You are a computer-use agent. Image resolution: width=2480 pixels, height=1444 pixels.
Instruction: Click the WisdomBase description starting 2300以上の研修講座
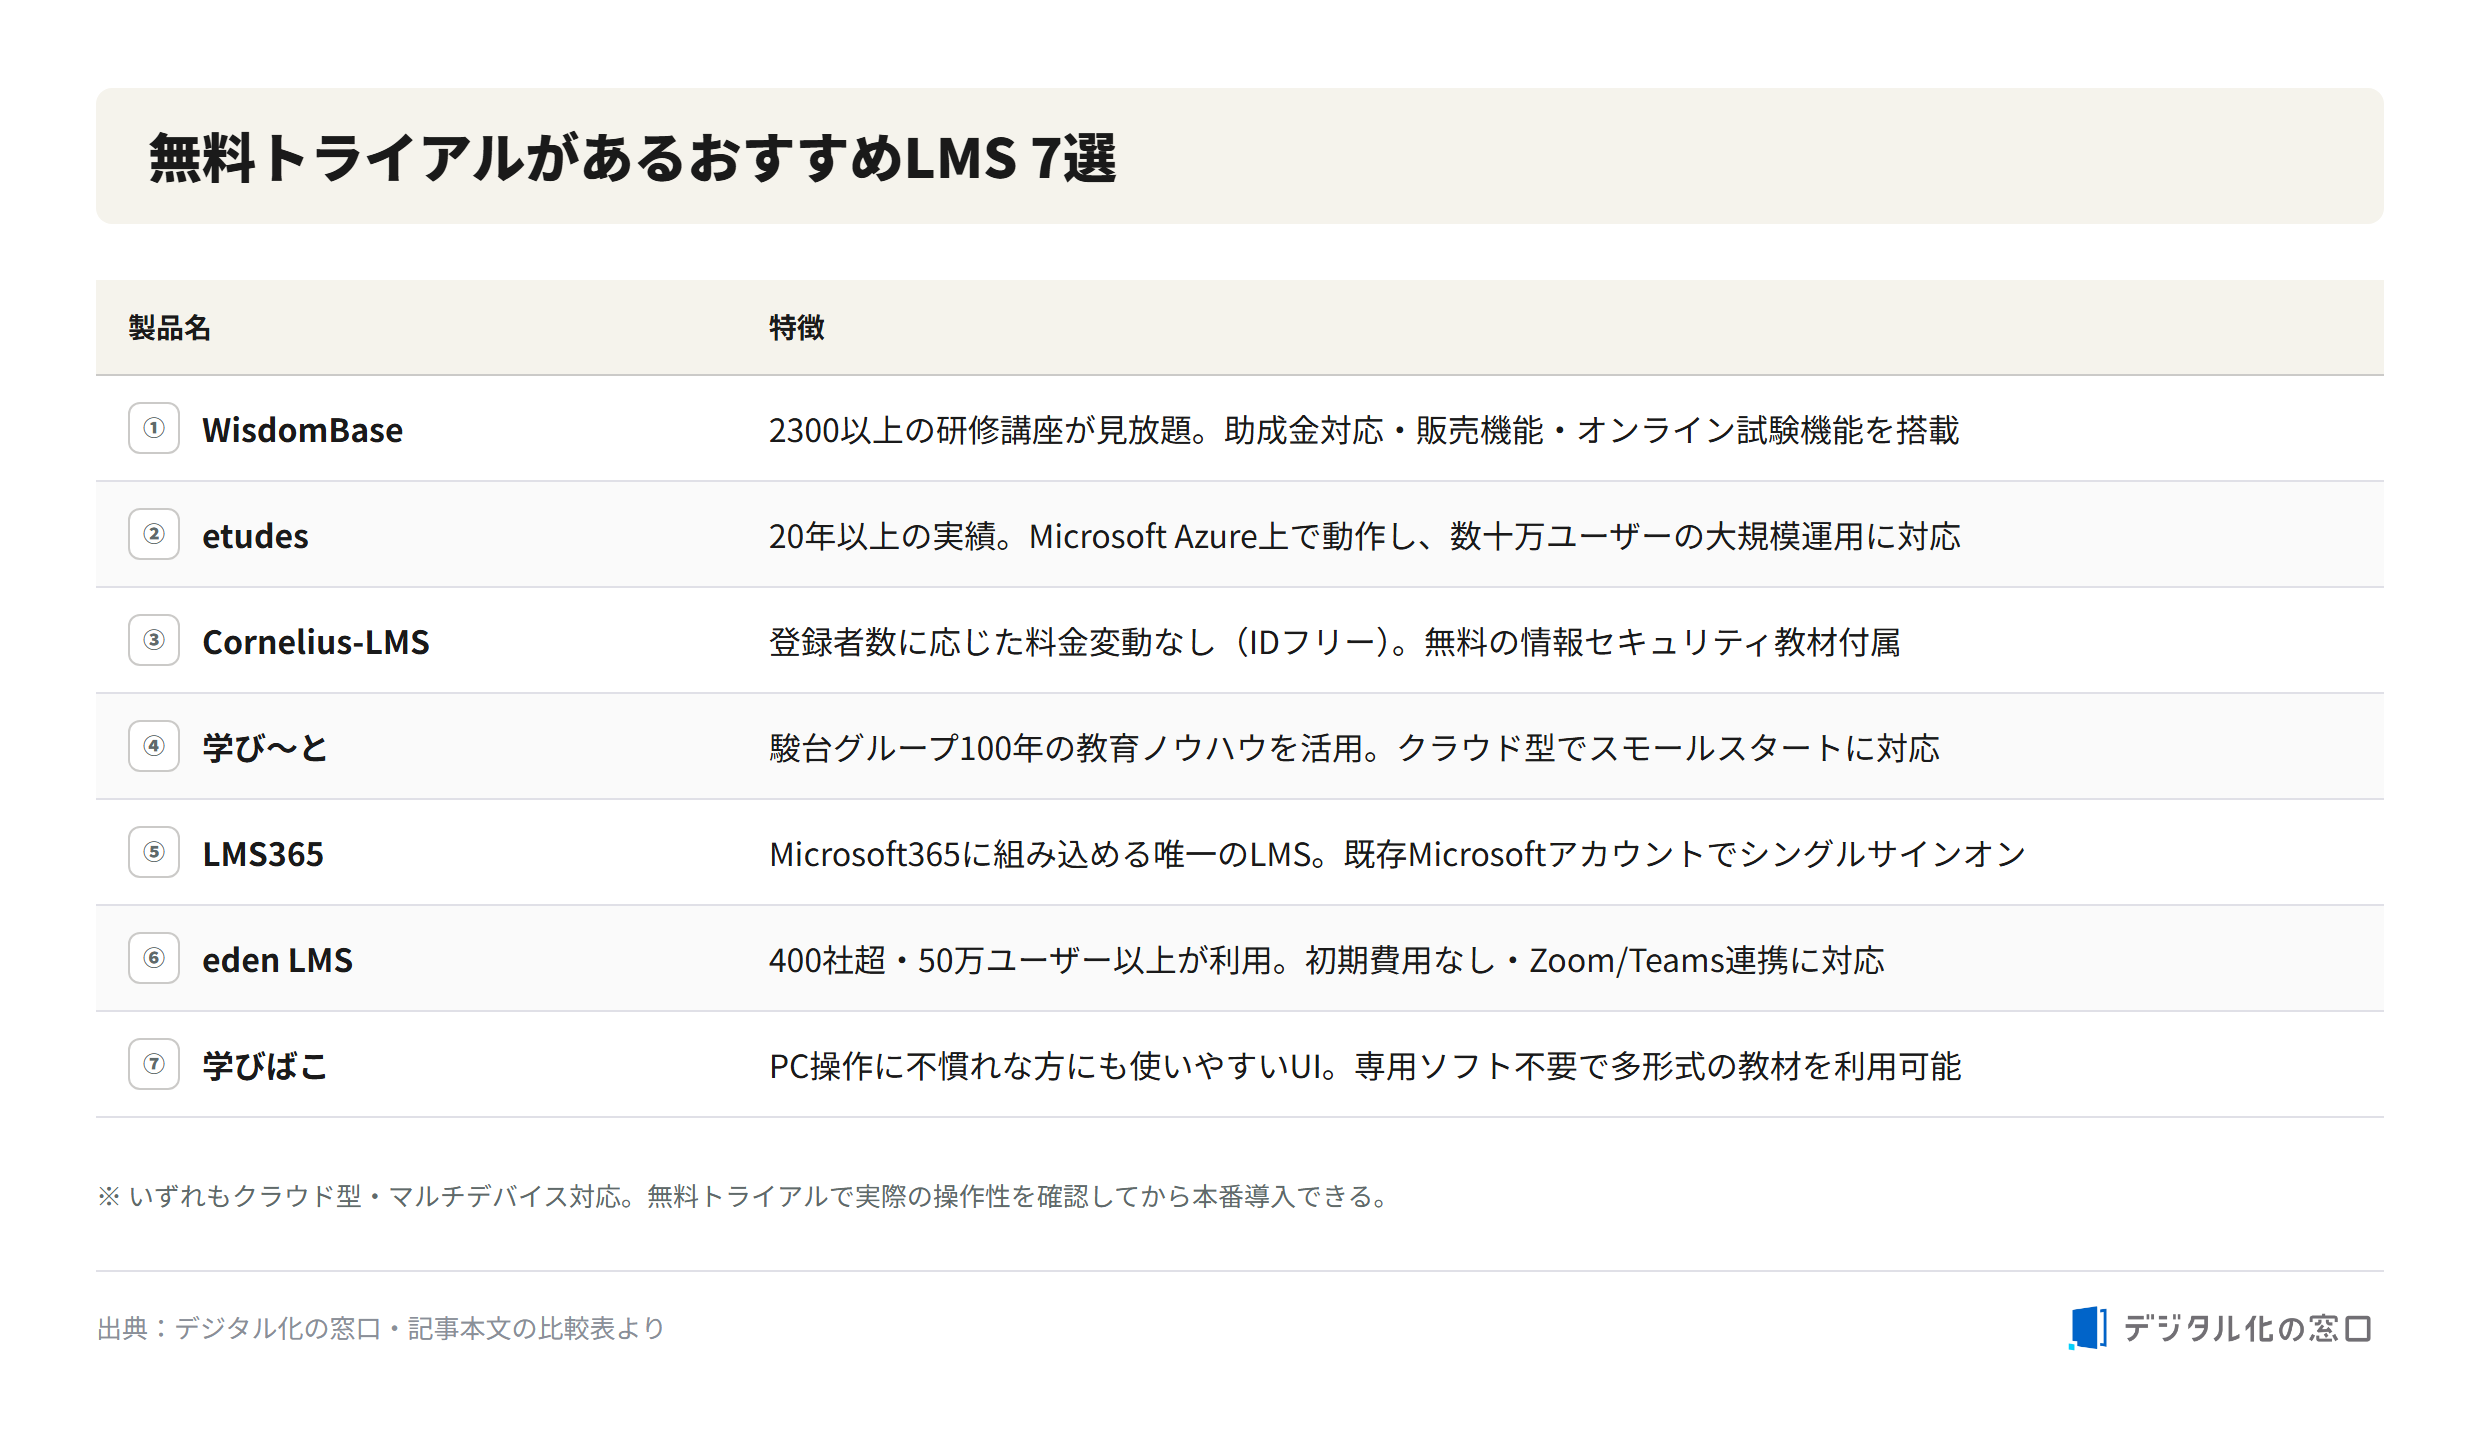click(x=1364, y=430)
